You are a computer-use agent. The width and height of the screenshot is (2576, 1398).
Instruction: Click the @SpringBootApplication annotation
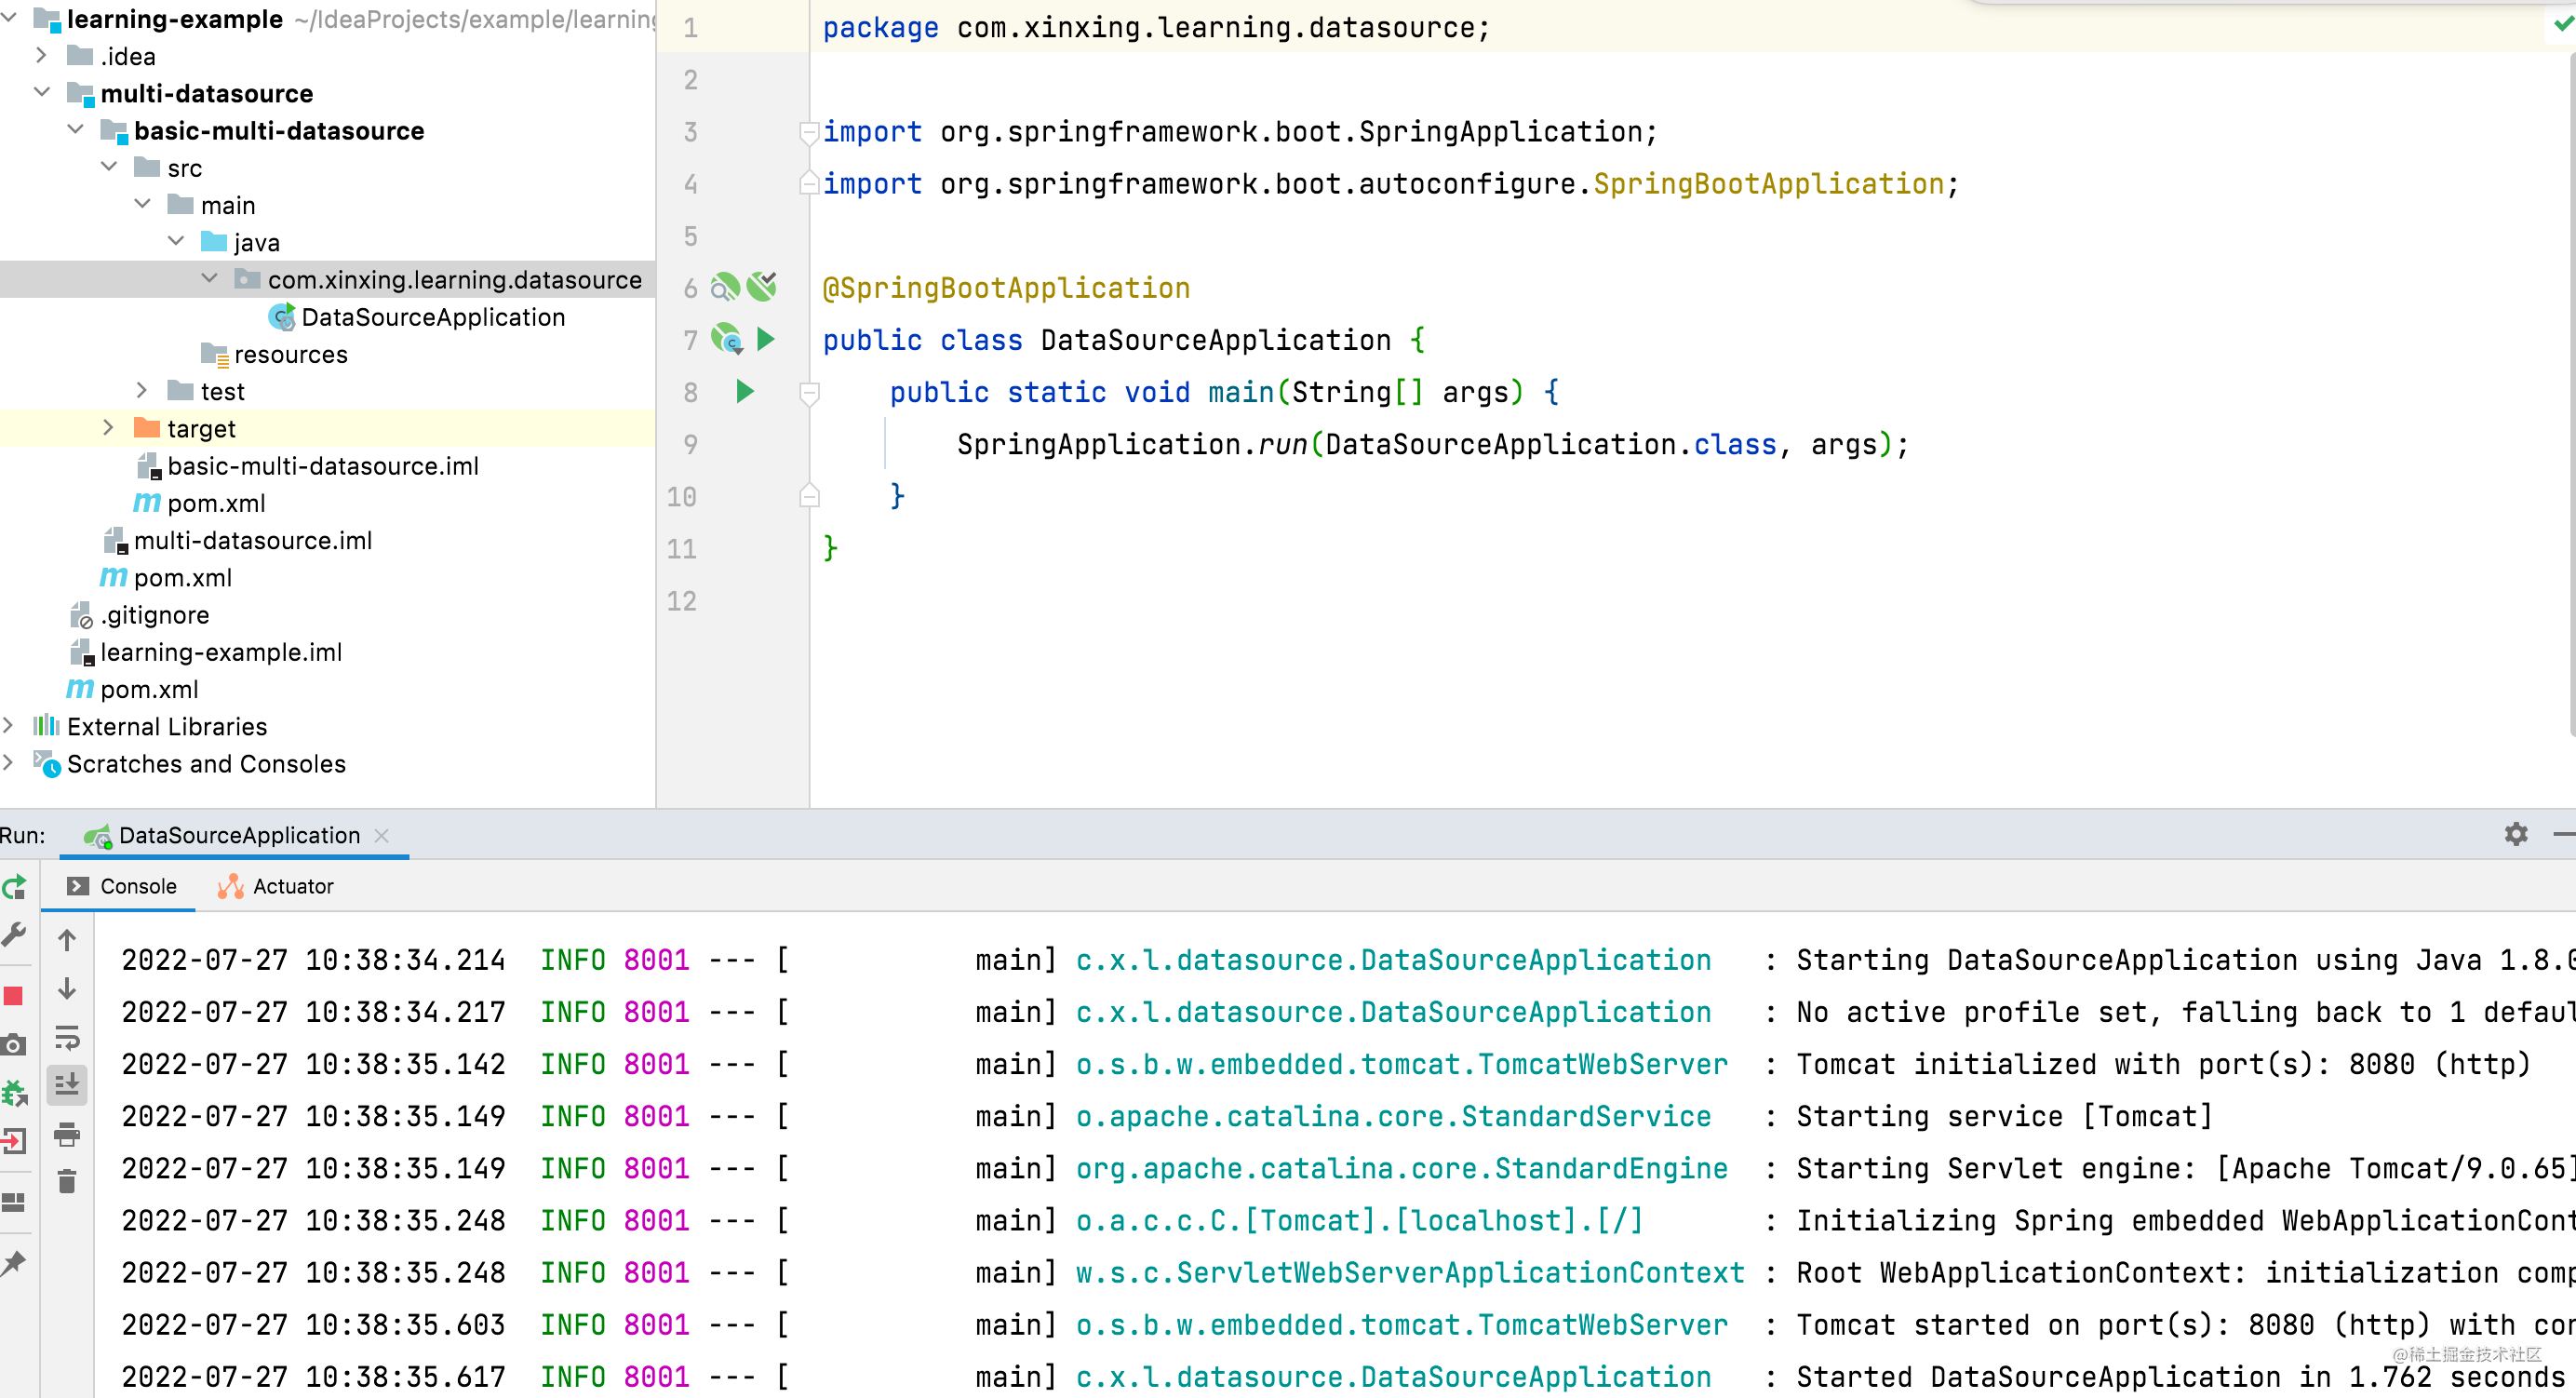coord(1006,288)
